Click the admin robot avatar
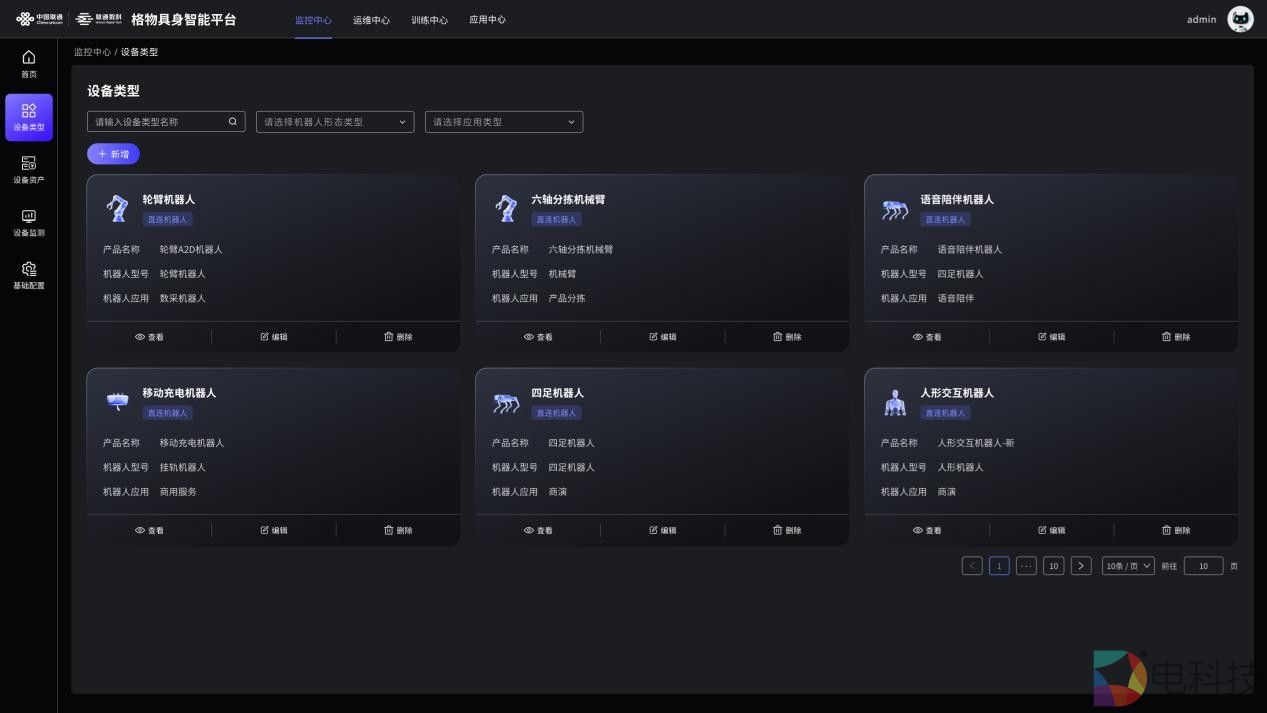The image size is (1267, 713). (x=1240, y=19)
